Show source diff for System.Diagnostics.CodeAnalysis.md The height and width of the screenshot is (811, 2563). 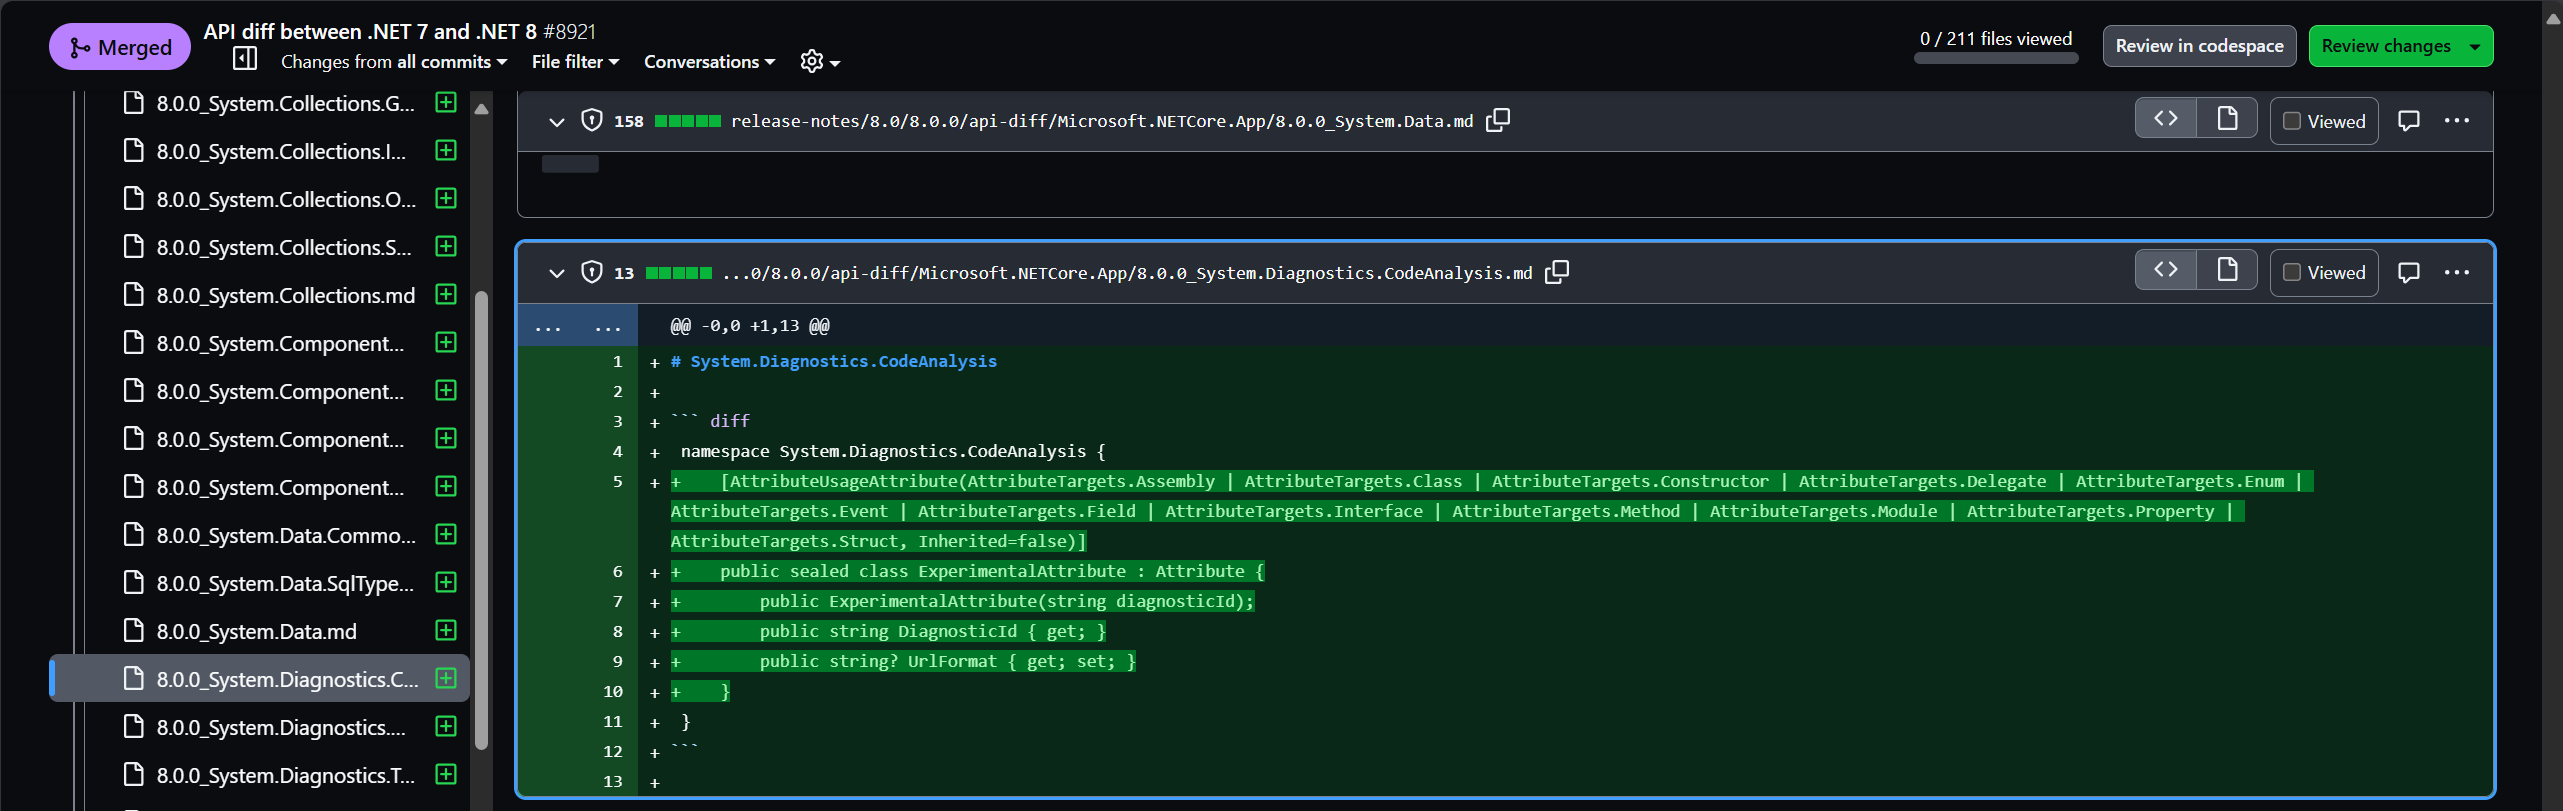[2166, 270]
